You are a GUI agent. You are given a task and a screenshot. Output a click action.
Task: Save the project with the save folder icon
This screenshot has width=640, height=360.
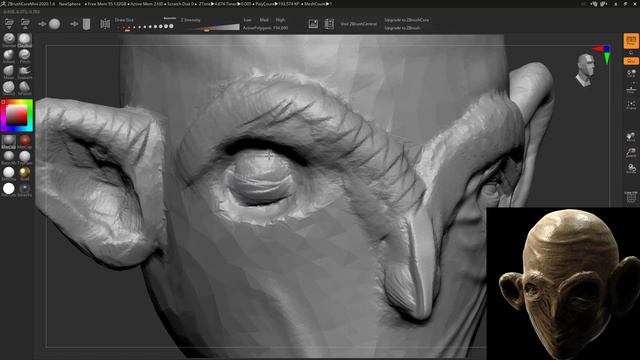25,24
